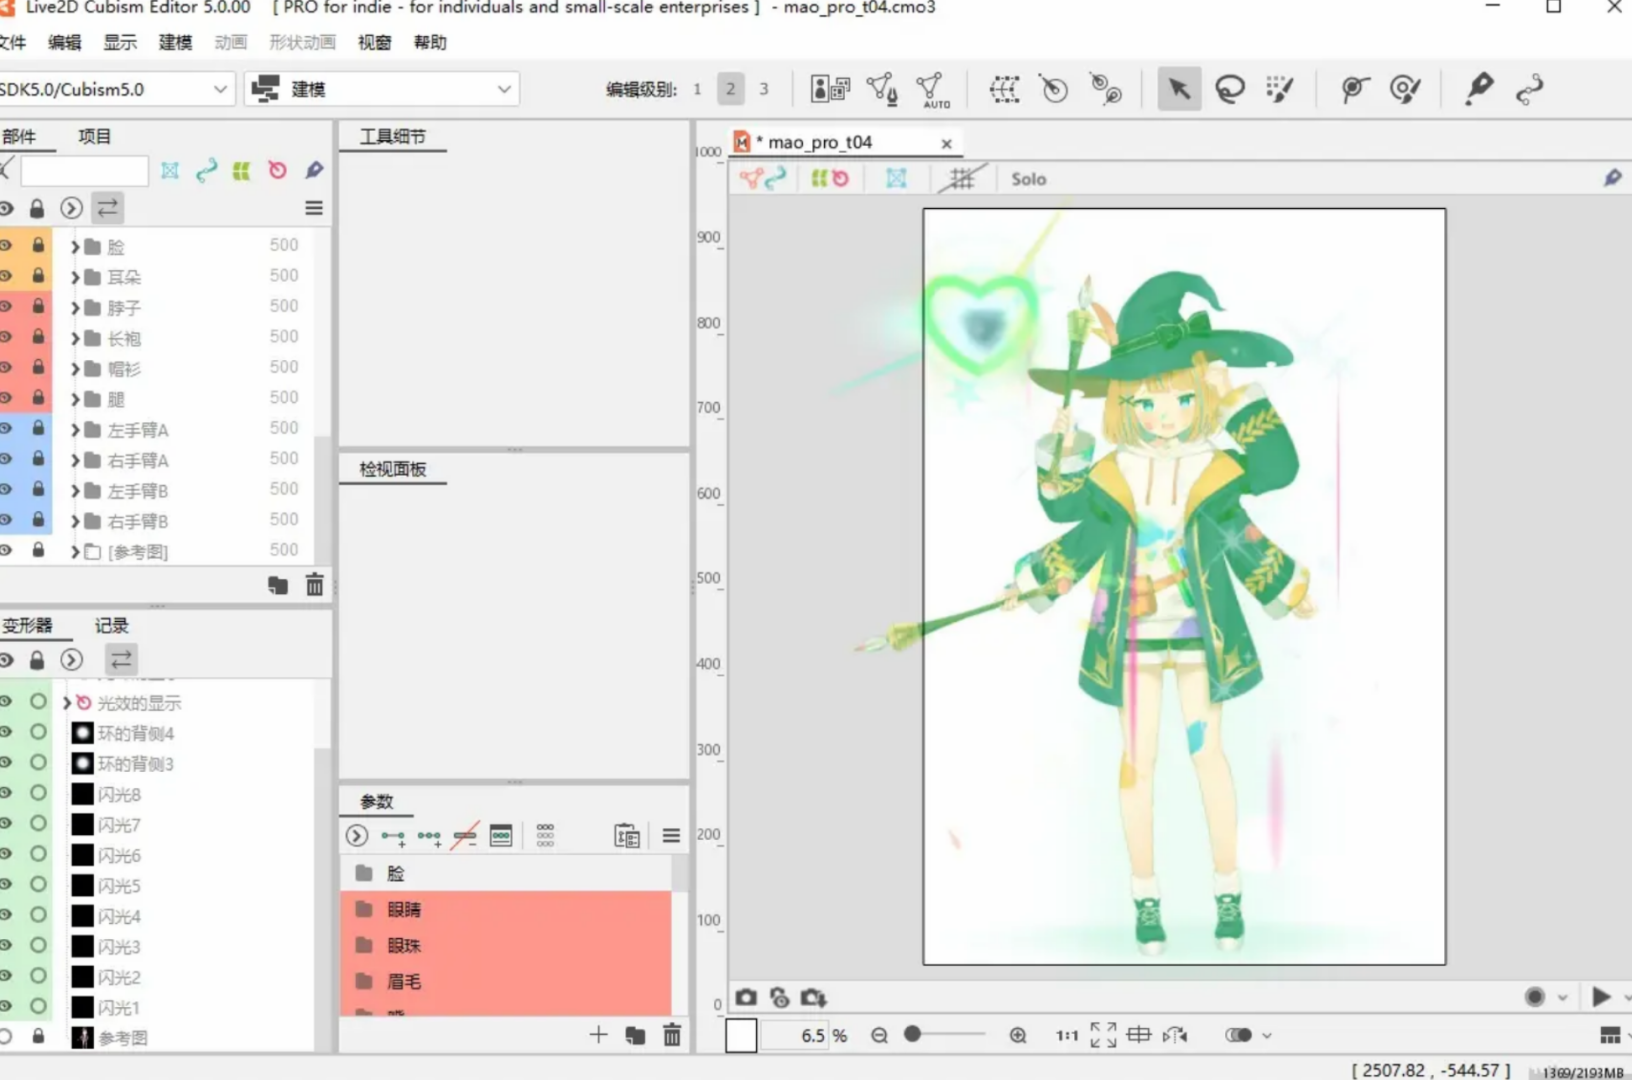
Task: Add a new parameter with plus icon
Action: pyautogui.click(x=598, y=1034)
